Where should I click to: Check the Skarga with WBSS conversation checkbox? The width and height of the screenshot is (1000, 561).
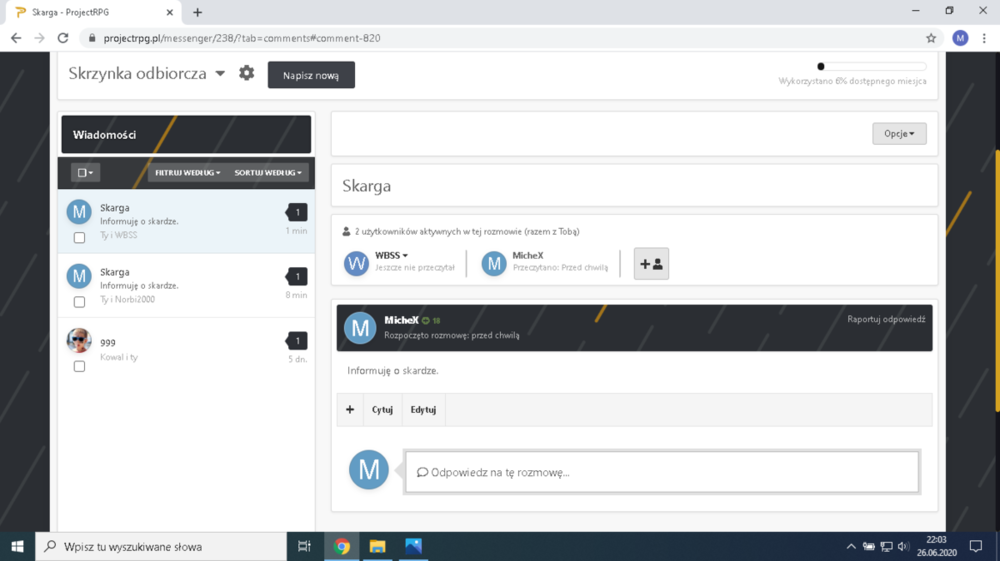click(79, 238)
